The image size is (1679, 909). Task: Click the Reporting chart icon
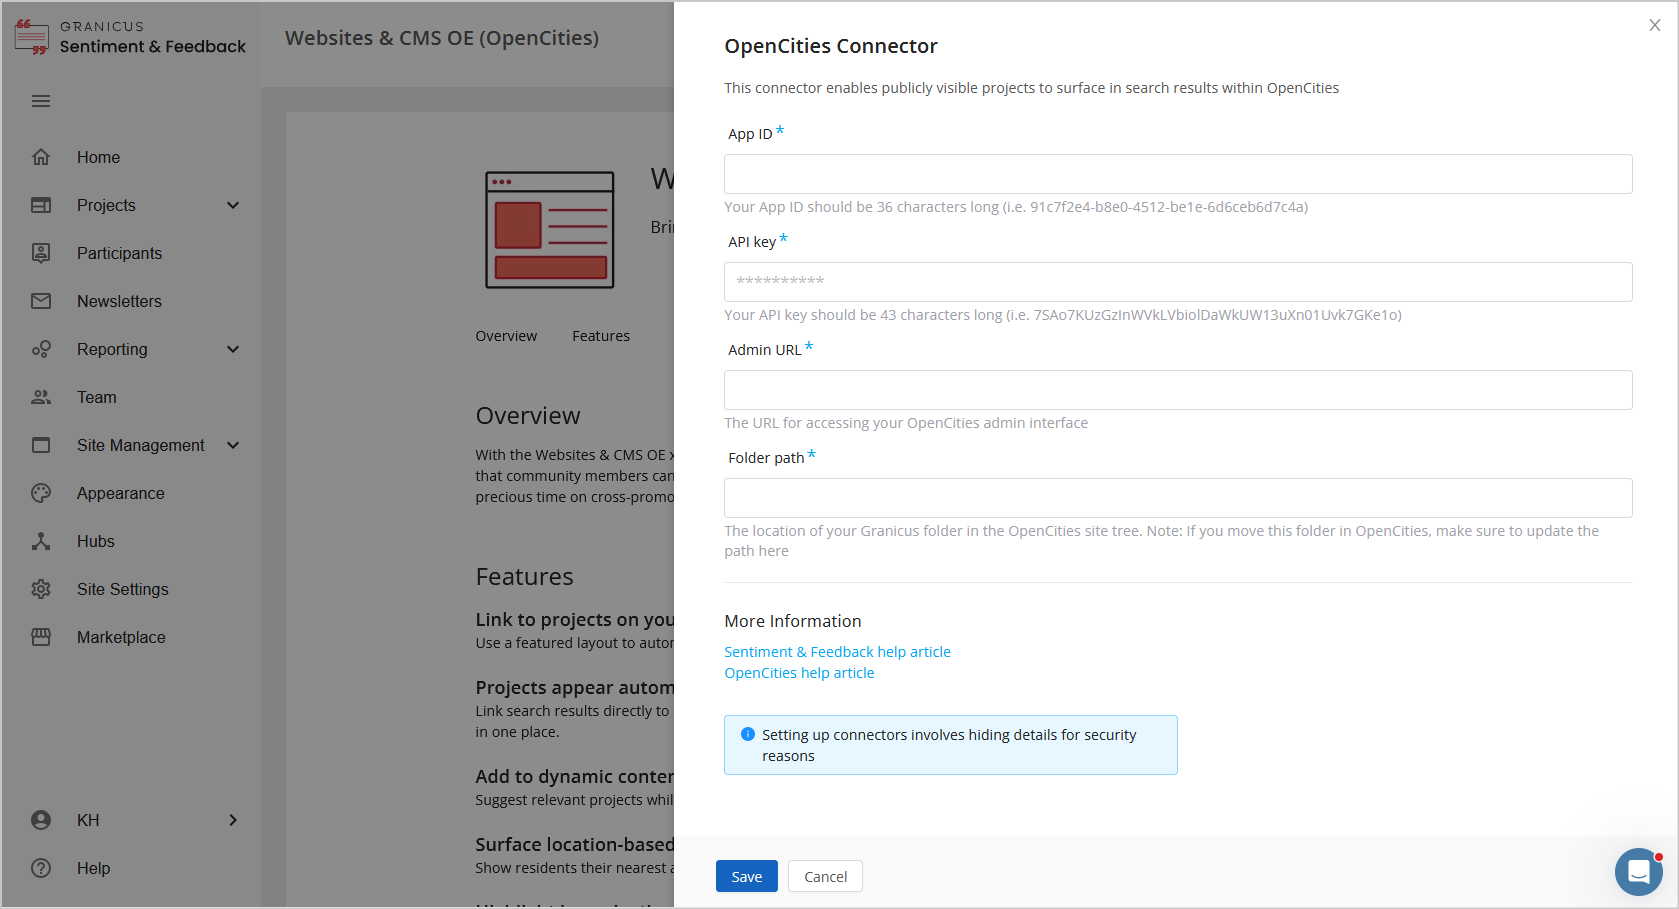[41, 349]
